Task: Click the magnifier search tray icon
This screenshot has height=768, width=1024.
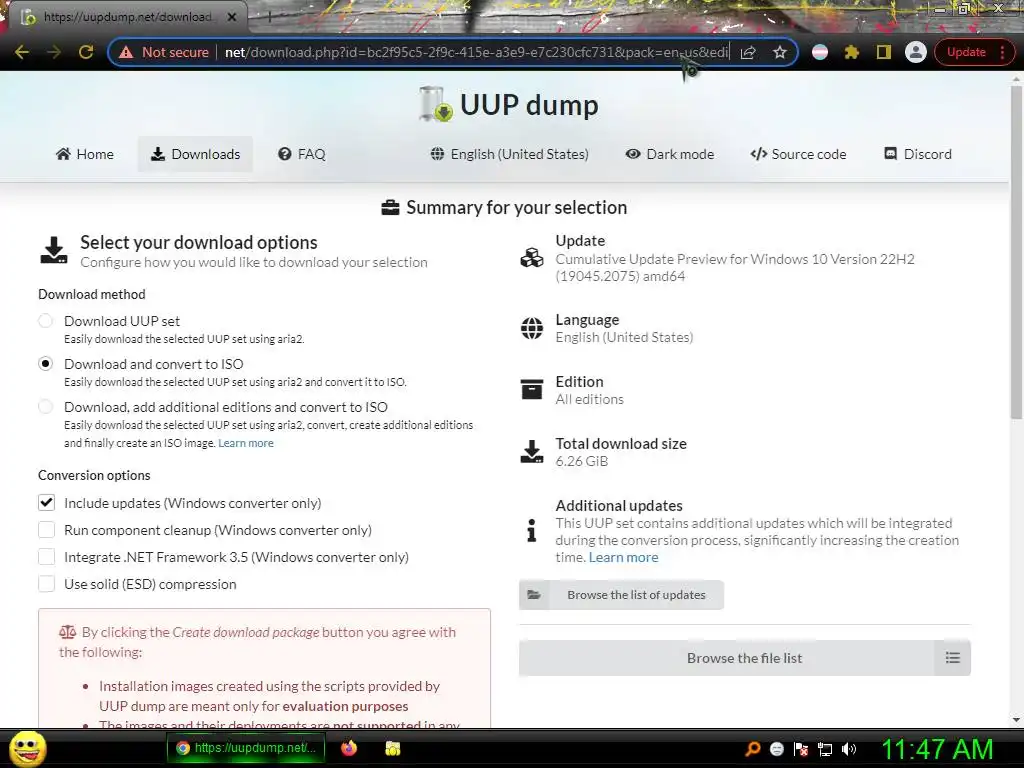Action: click(752, 749)
